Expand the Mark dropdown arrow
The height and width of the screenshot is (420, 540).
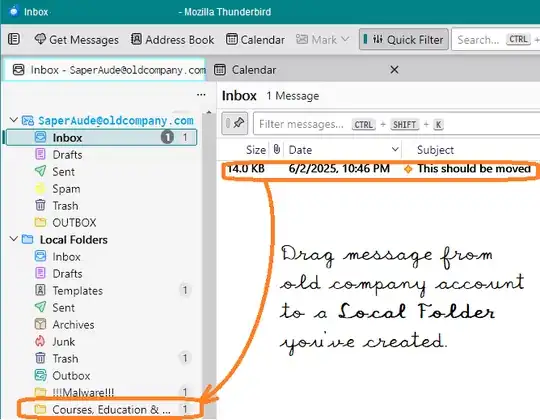345,39
